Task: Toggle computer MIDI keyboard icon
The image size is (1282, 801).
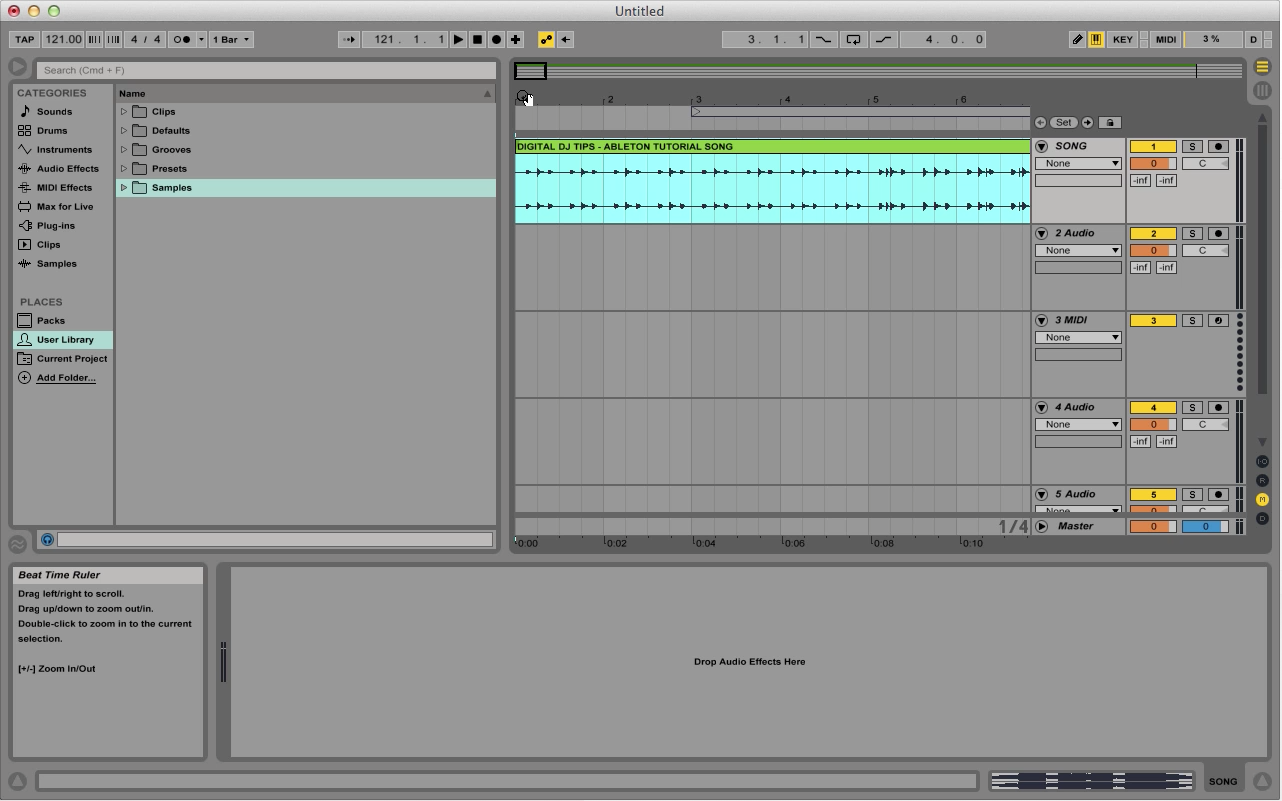Action: click(1096, 40)
